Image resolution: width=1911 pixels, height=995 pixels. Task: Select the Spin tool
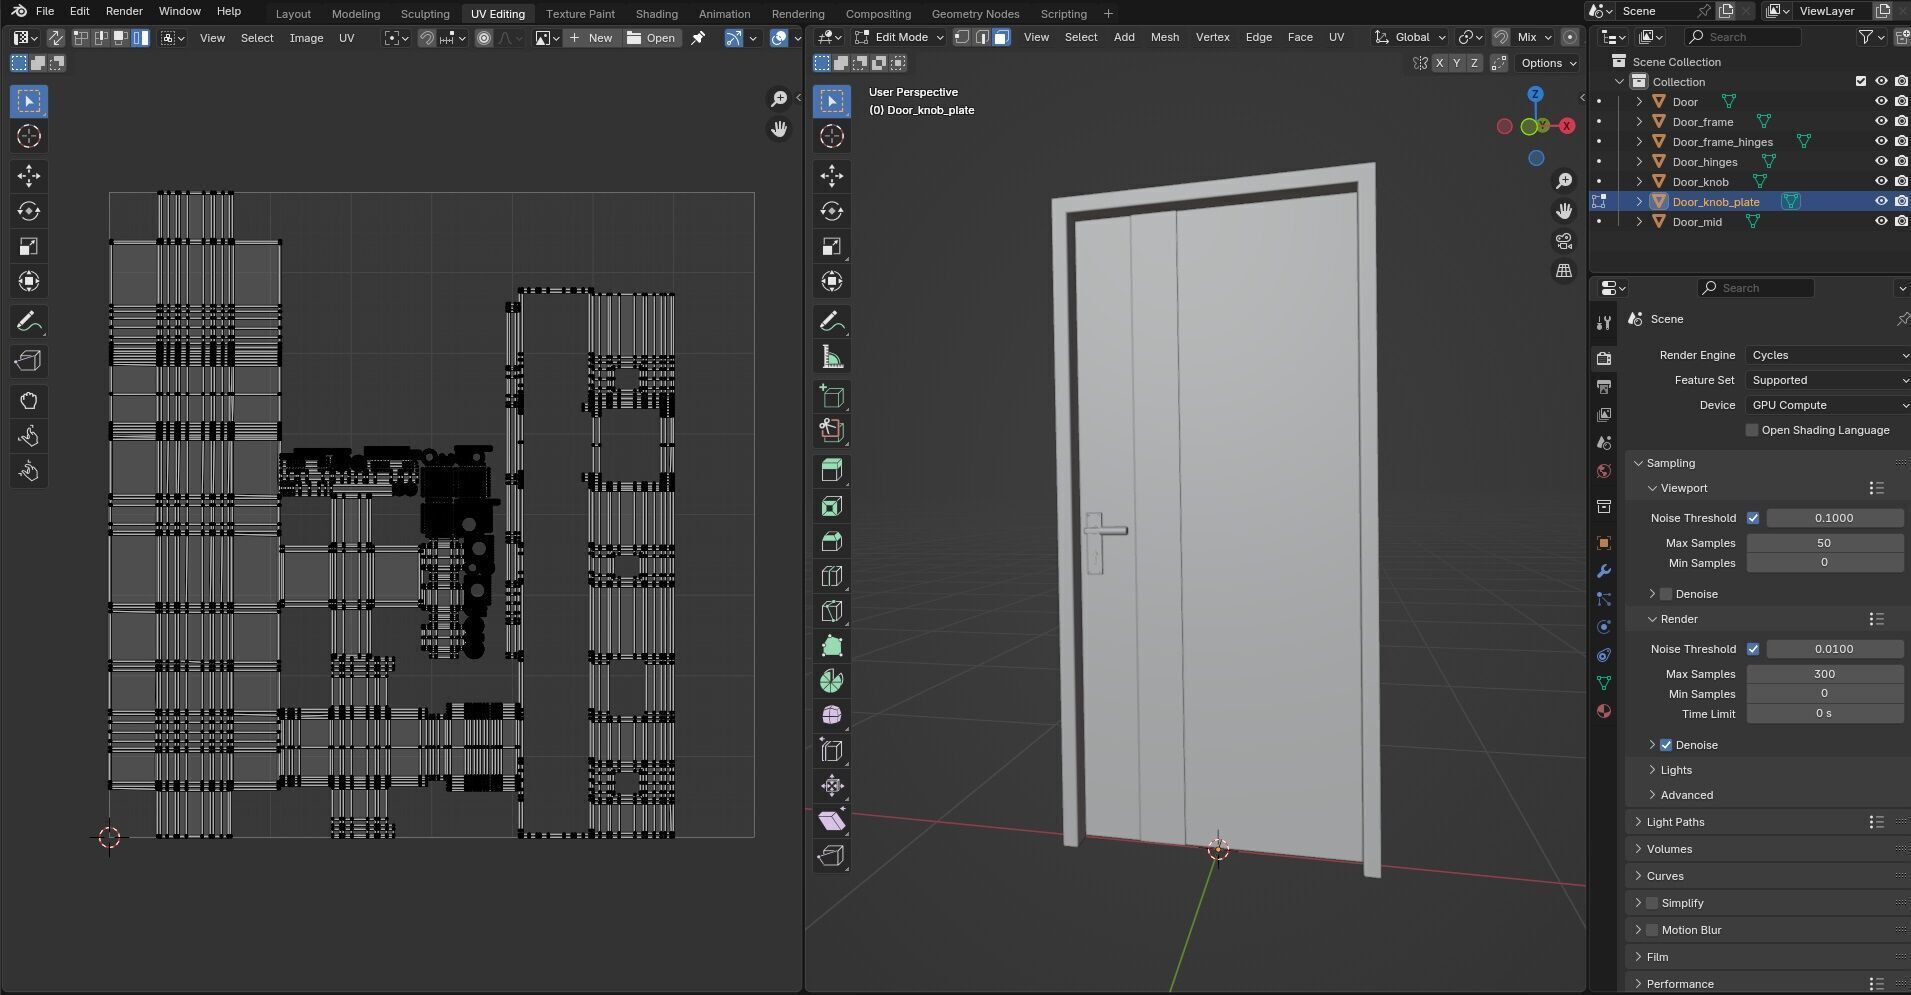click(x=832, y=681)
